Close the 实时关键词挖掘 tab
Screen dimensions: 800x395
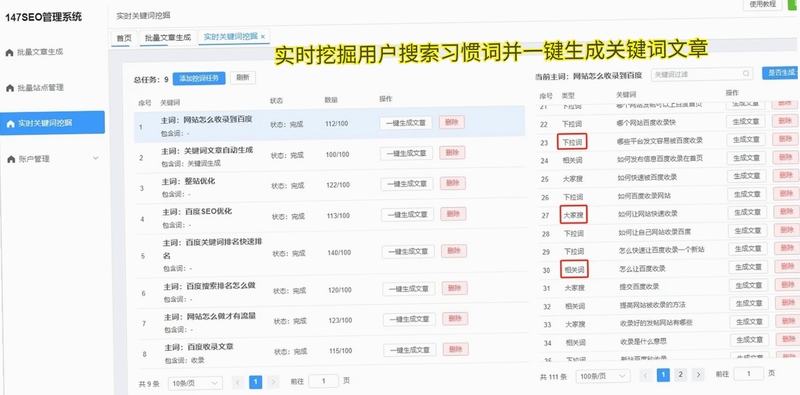(x=263, y=37)
